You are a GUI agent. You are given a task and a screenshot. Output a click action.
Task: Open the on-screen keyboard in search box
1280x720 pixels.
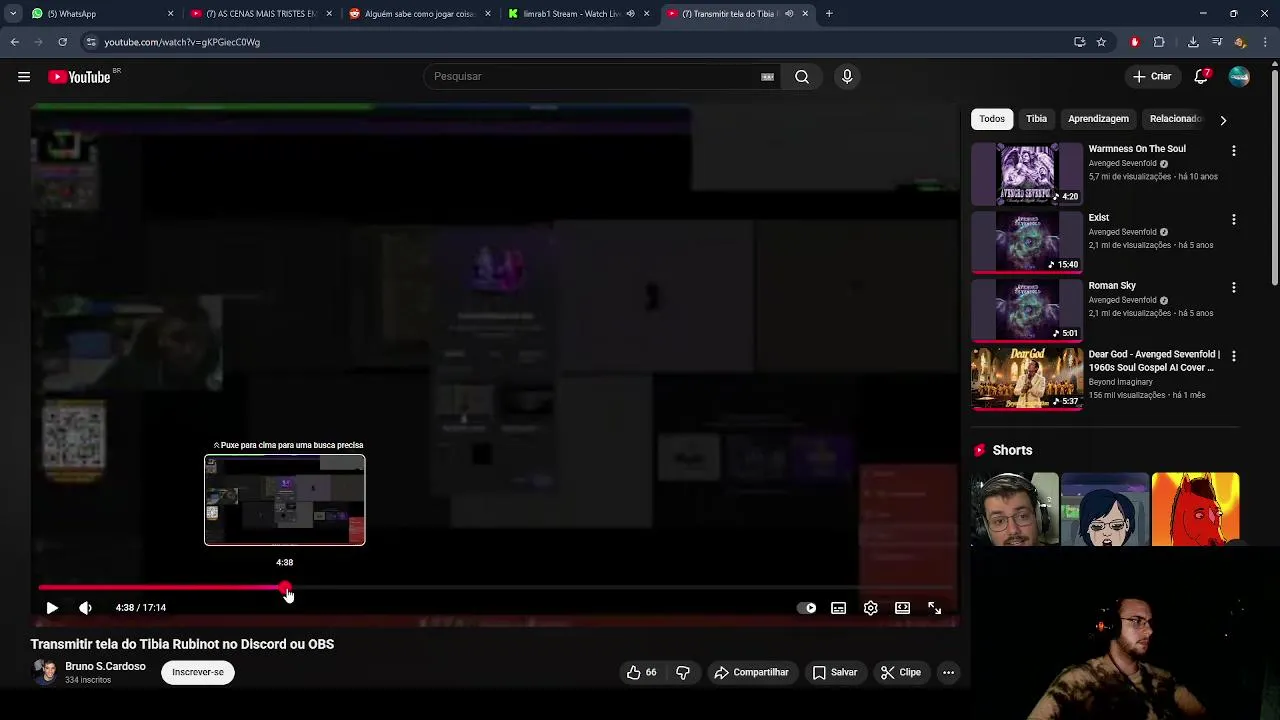click(x=767, y=77)
